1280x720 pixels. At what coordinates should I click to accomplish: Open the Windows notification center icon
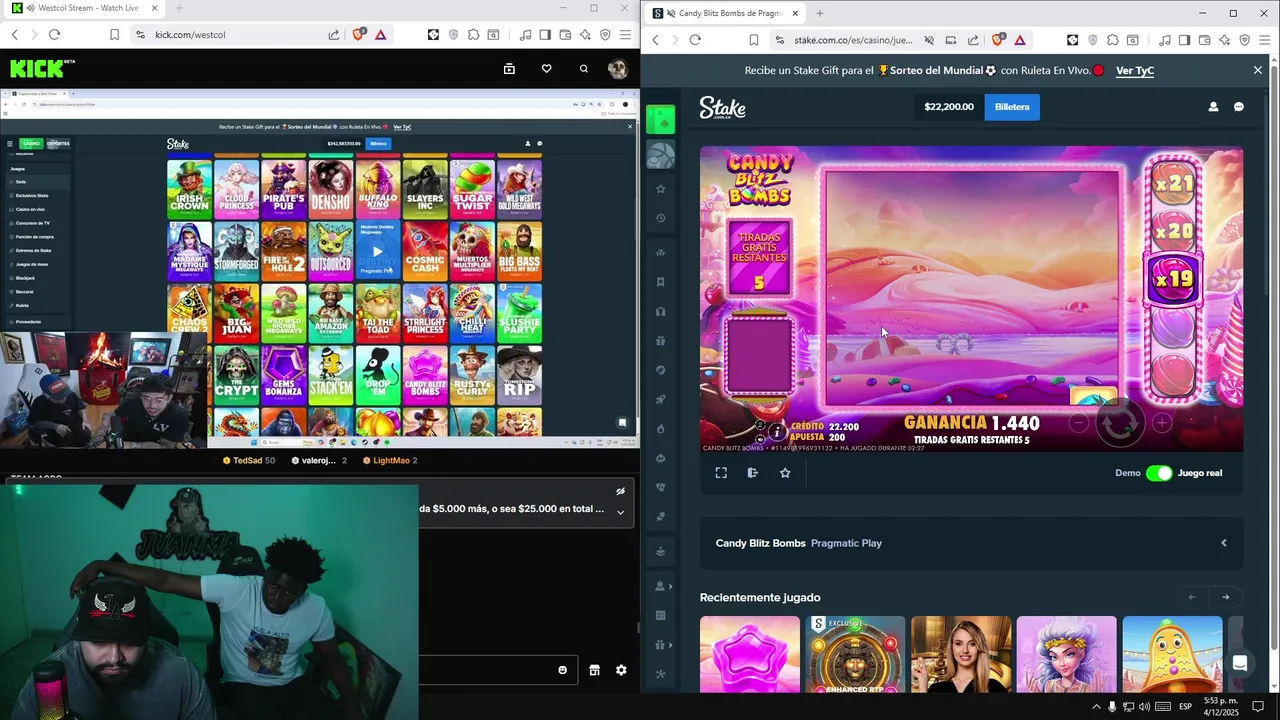click(x=1258, y=707)
